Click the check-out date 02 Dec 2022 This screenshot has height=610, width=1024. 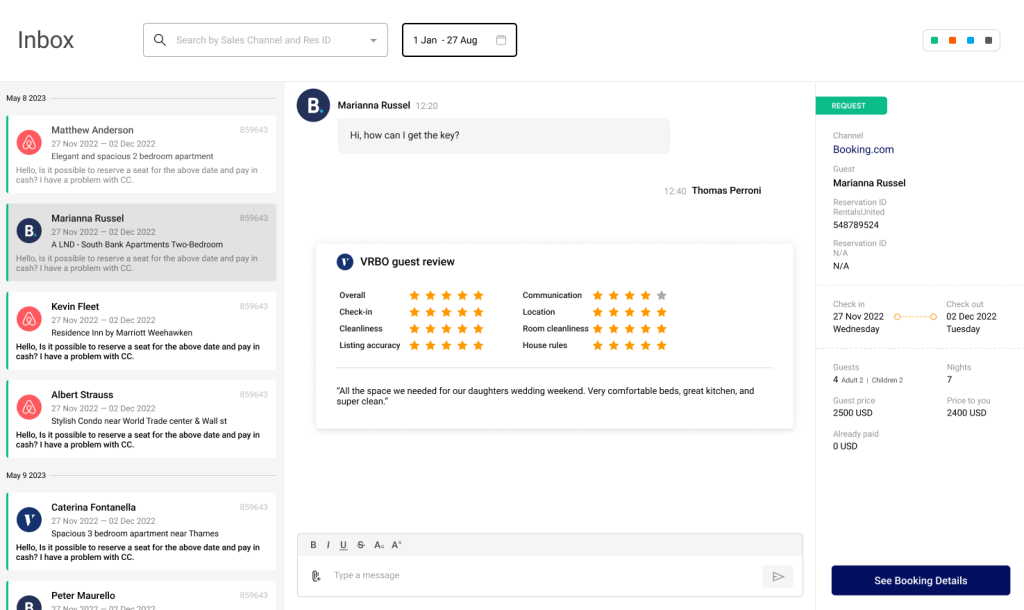[971, 316]
